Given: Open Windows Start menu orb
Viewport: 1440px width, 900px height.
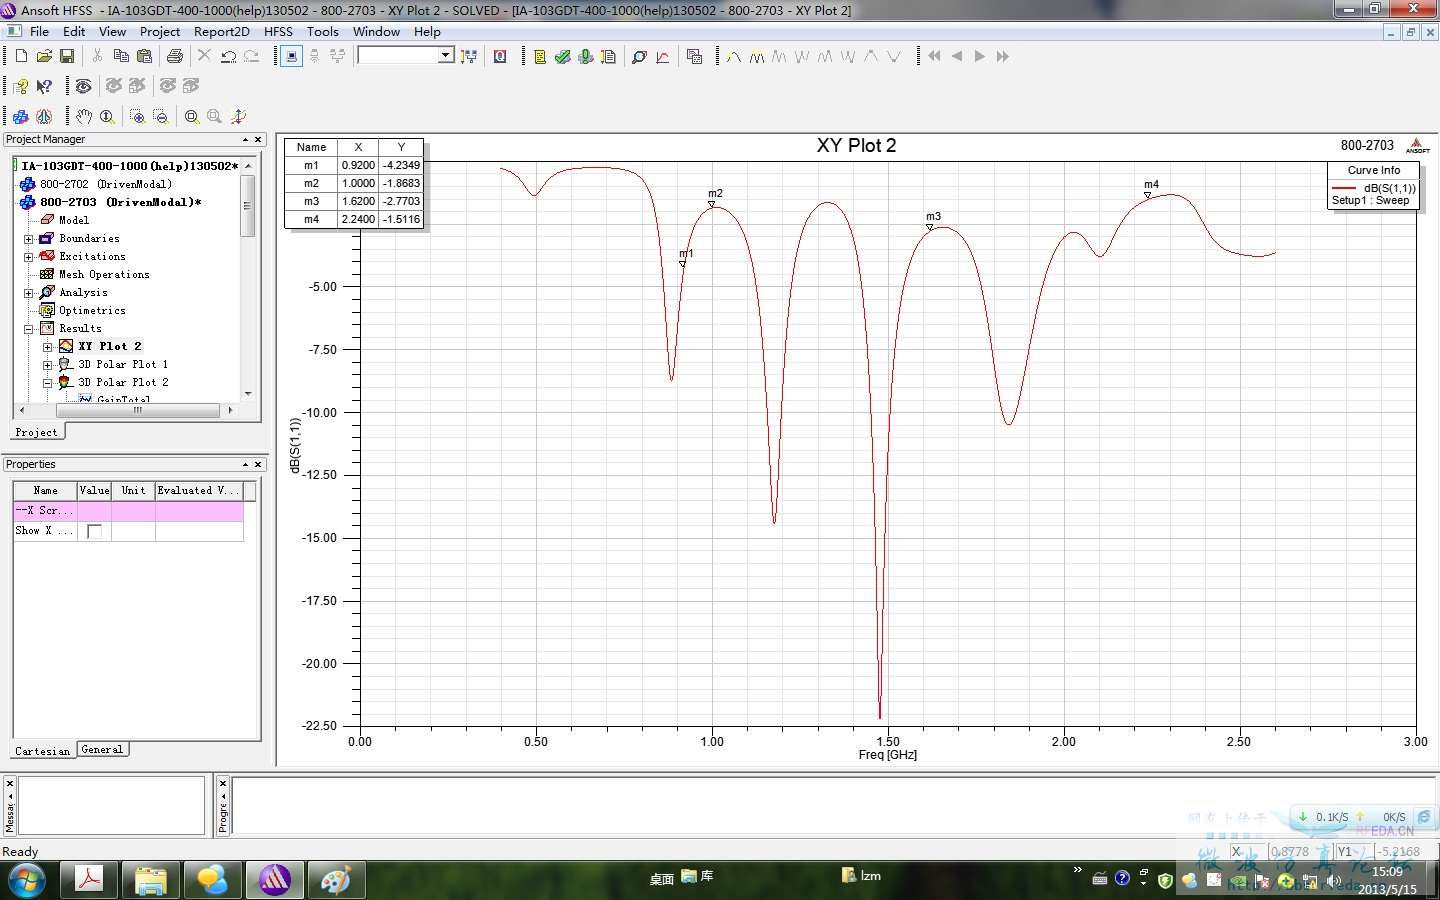Looking at the screenshot, I should (26, 880).
